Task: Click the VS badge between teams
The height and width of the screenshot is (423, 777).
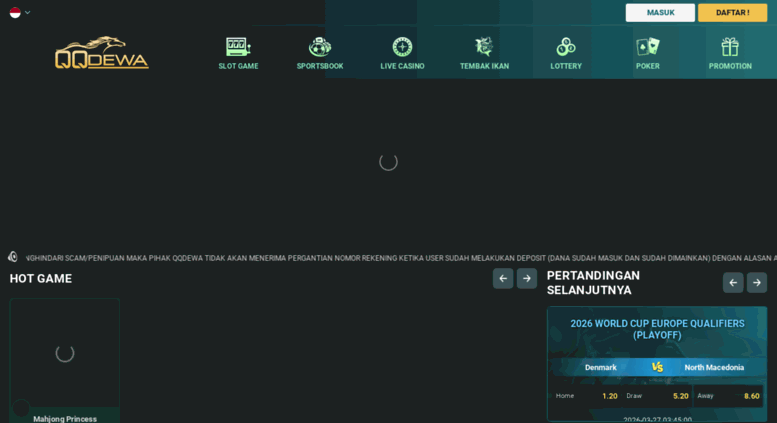Action: click(657, 367)
